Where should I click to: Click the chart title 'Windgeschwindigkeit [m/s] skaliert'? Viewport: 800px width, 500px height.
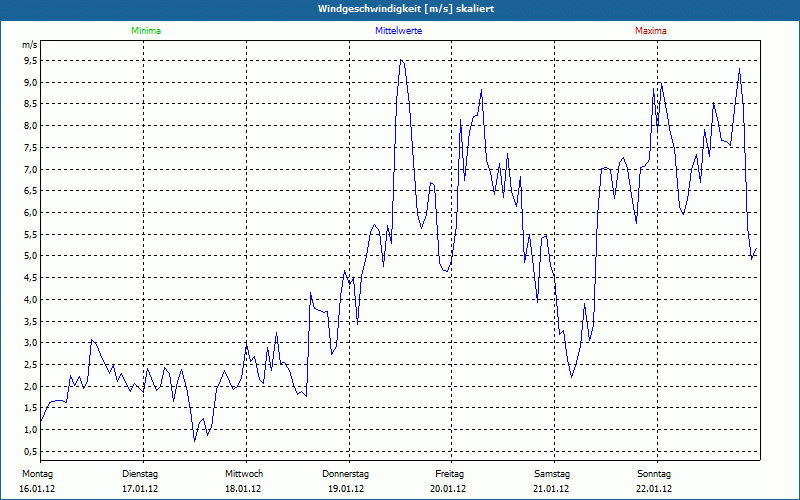pyautogui.click(x=406, y=9)
